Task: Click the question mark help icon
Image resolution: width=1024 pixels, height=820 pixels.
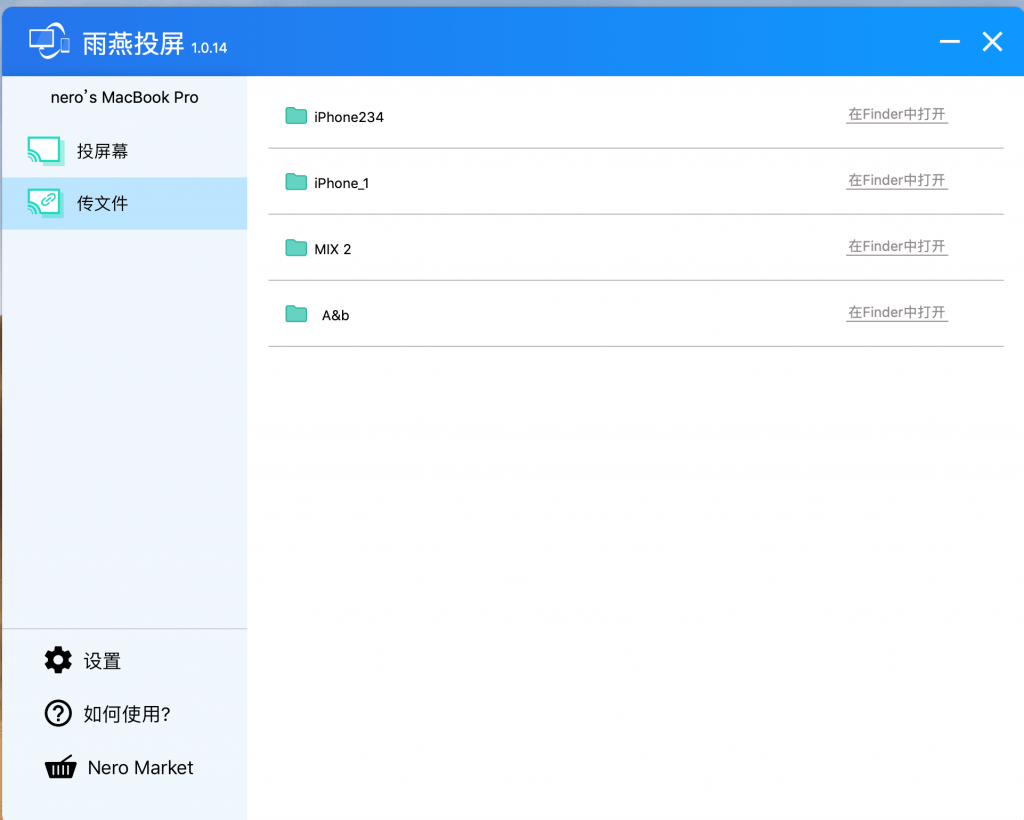Action: coord(59,713)
